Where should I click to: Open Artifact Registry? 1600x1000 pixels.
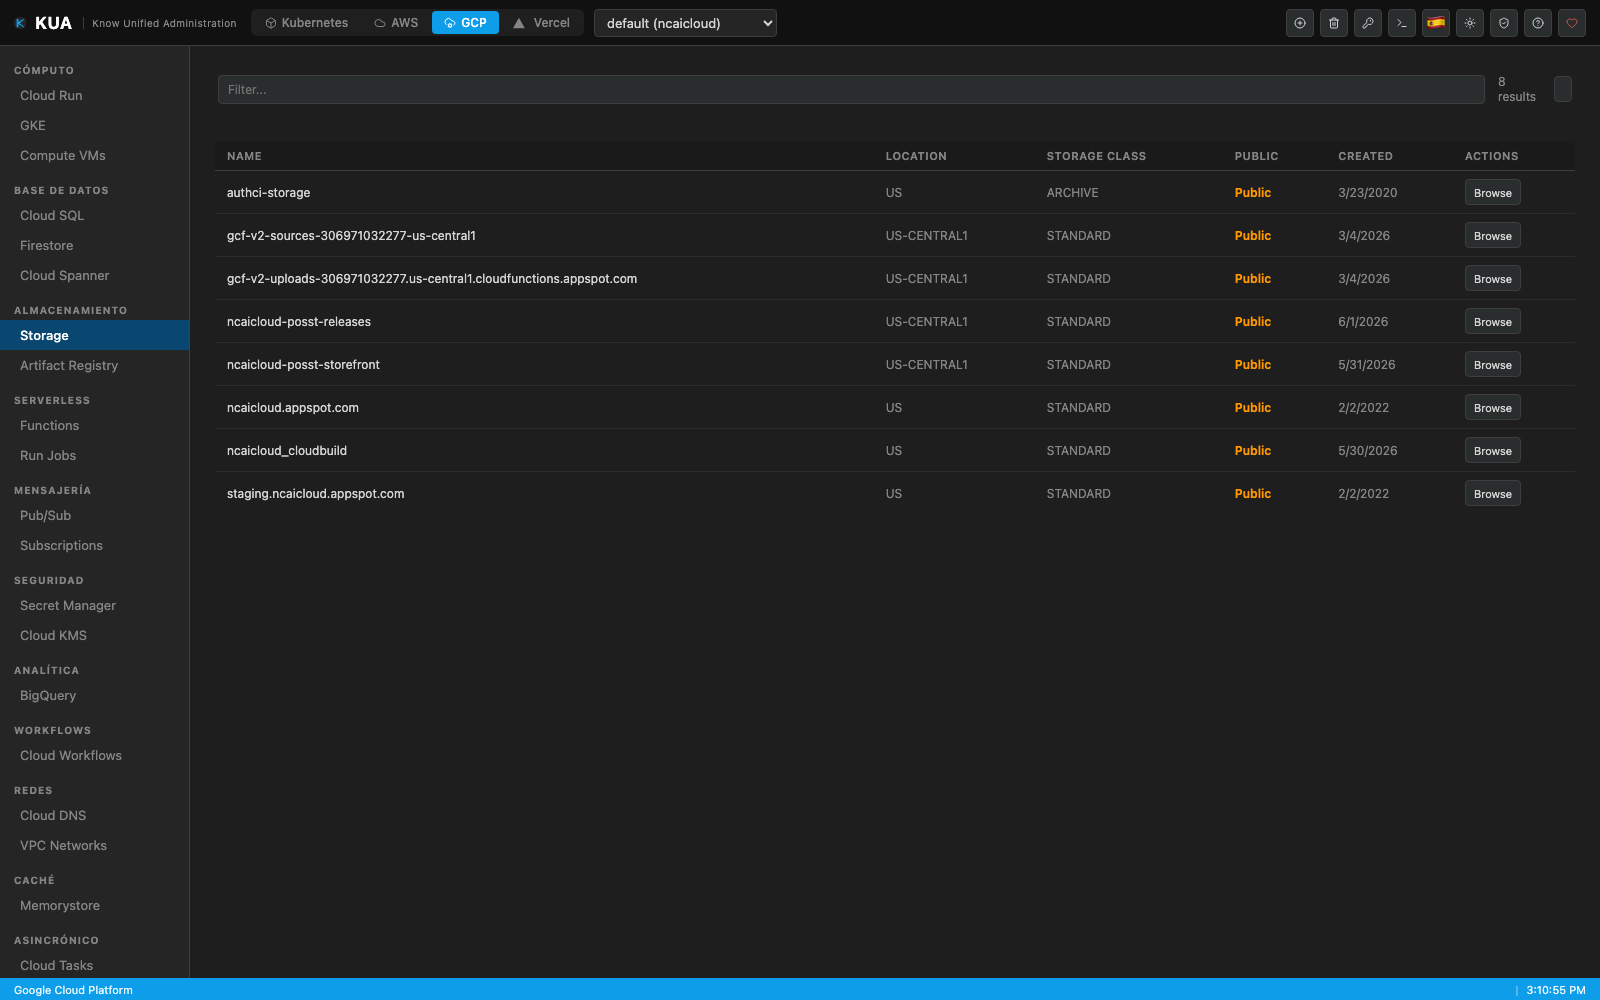tap(94, 366)
